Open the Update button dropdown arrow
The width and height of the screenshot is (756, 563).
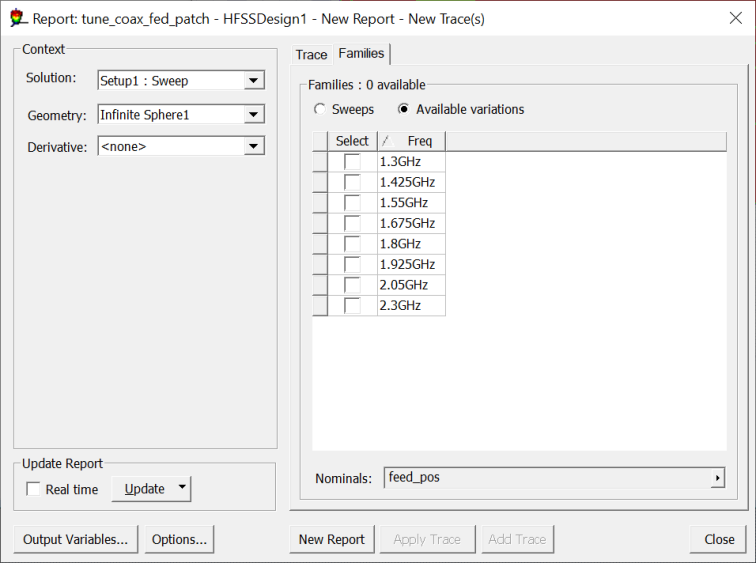click(181, 488)
